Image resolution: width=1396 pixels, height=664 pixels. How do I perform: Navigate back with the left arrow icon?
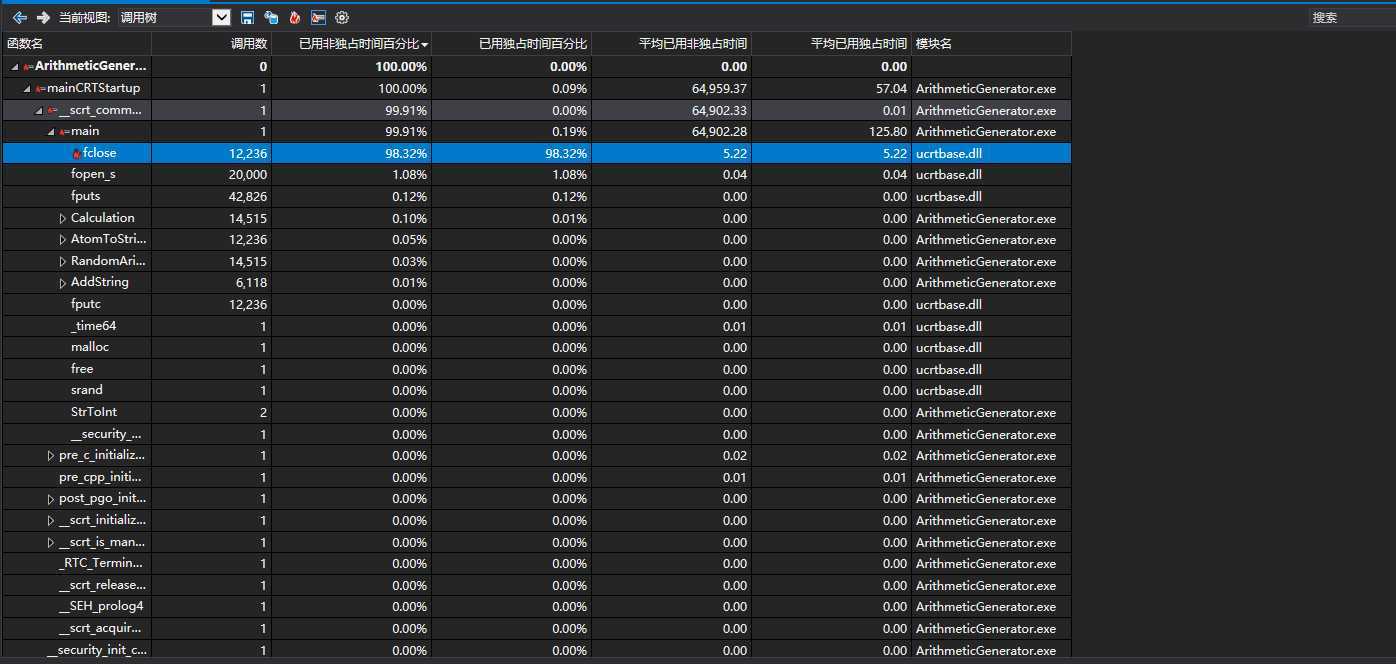20,17
